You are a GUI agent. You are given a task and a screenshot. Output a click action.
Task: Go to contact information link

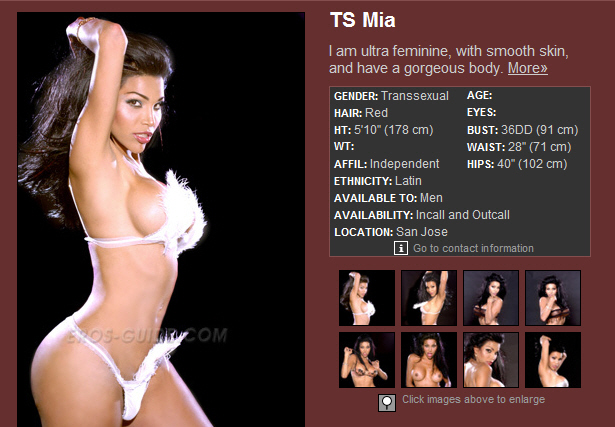coord(473,248)
